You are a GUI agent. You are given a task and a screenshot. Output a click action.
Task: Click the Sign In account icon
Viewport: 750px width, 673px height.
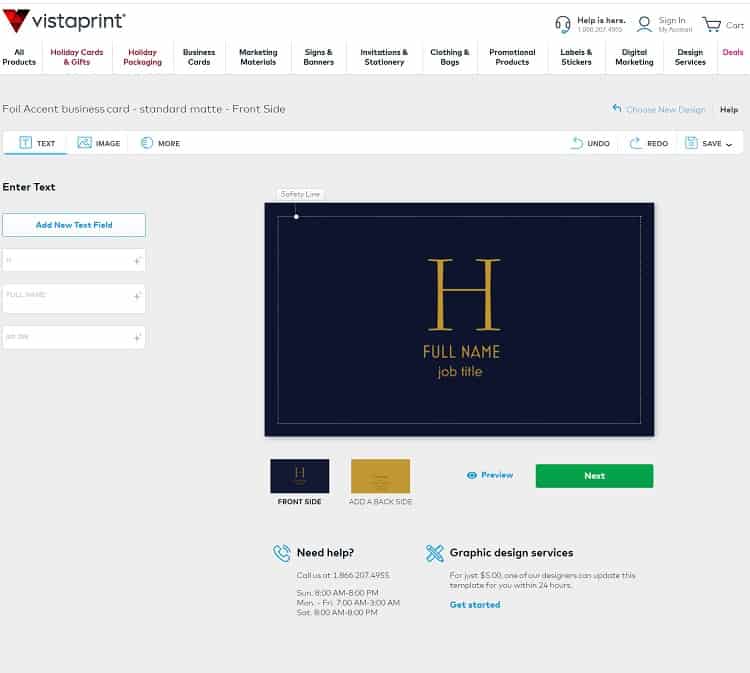(645, 24)
